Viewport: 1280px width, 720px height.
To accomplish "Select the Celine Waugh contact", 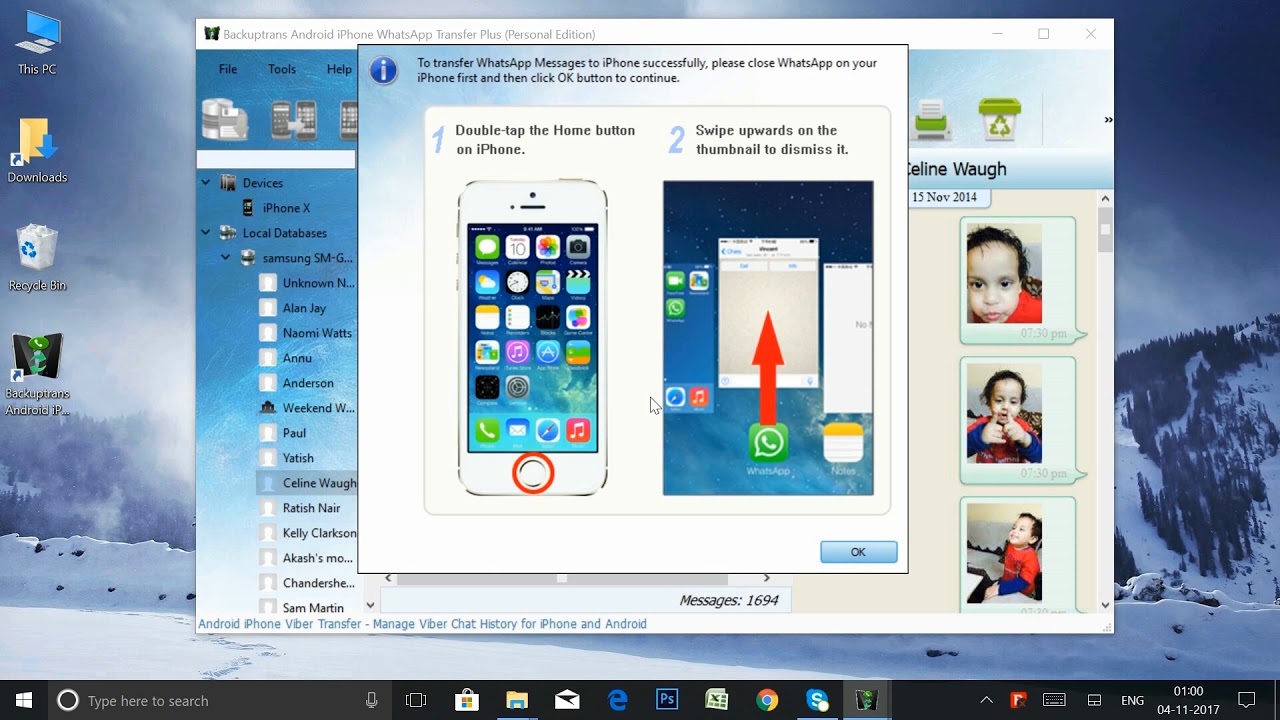I will click(x=319, y=483).
